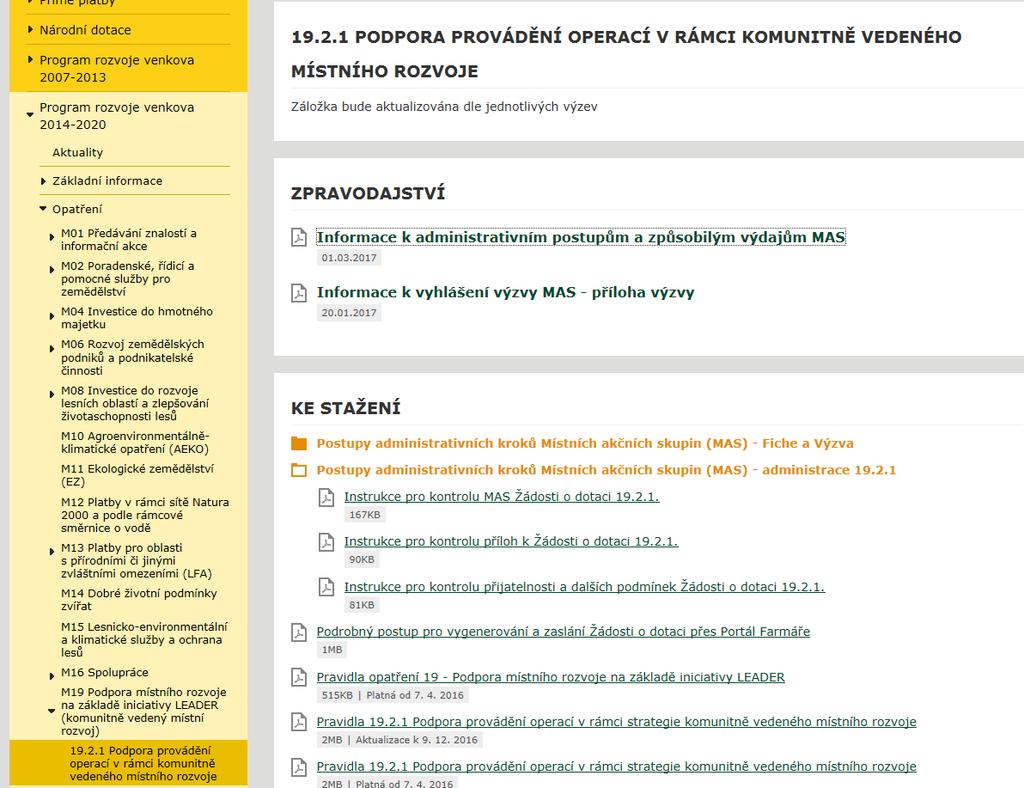Expand M08 Investice do rozvoje lesních oblastí arrow
The image size is (1024, 788).
click(52, 394)
